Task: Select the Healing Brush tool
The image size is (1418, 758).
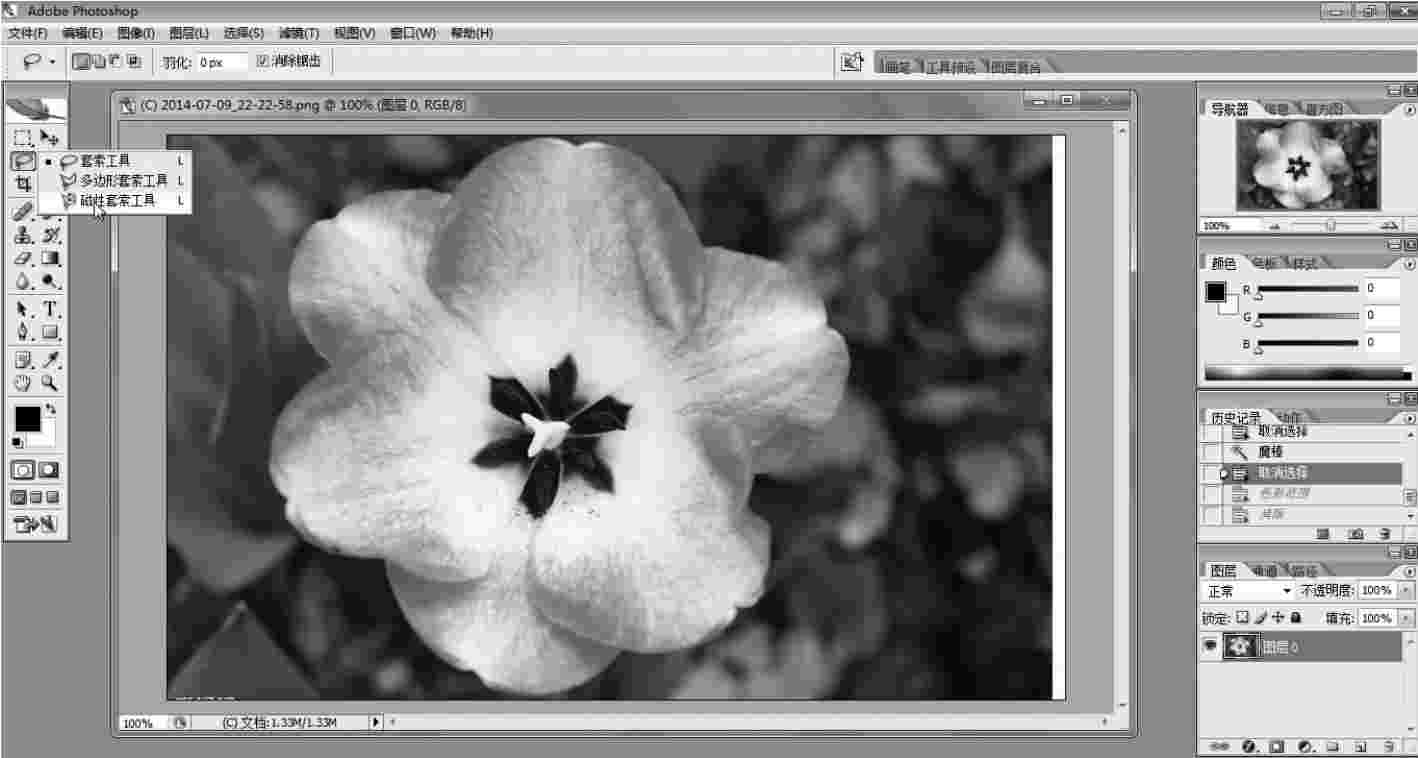Action: 22,211
